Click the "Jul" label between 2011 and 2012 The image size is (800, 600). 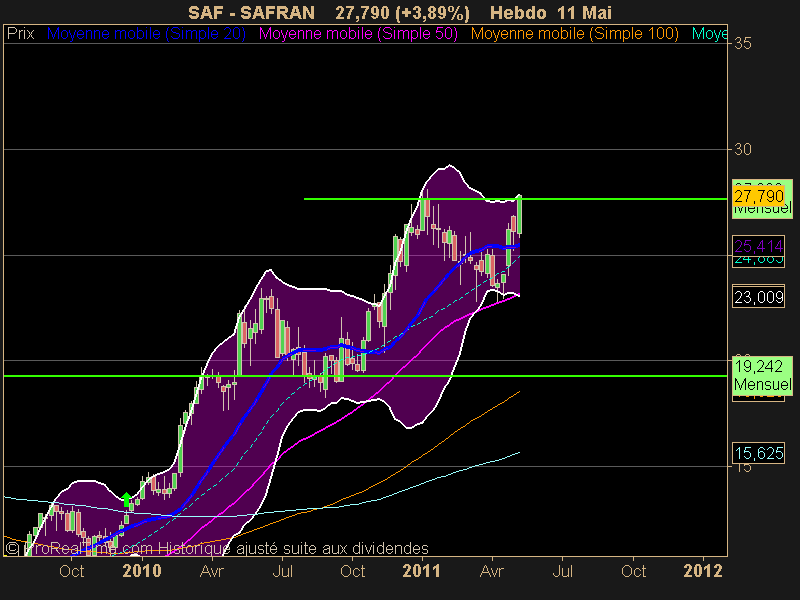[x=563, y=571]
